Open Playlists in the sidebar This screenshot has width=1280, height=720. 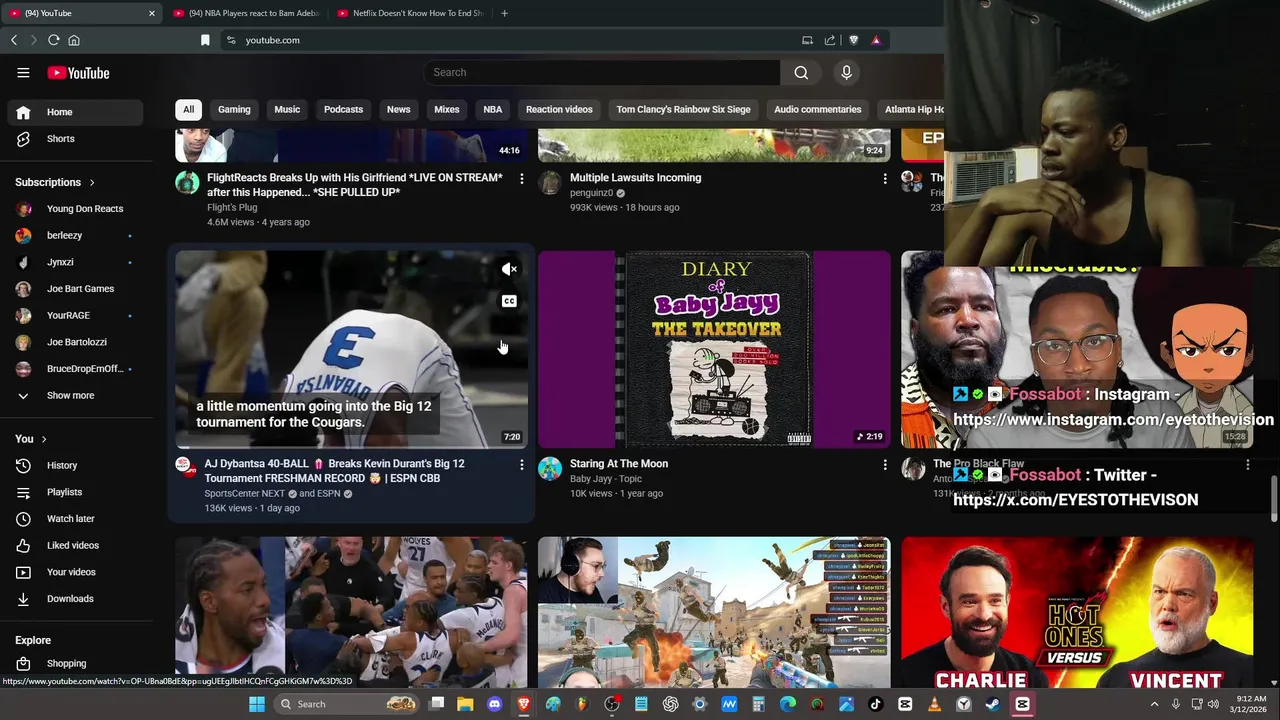[75, 492]
